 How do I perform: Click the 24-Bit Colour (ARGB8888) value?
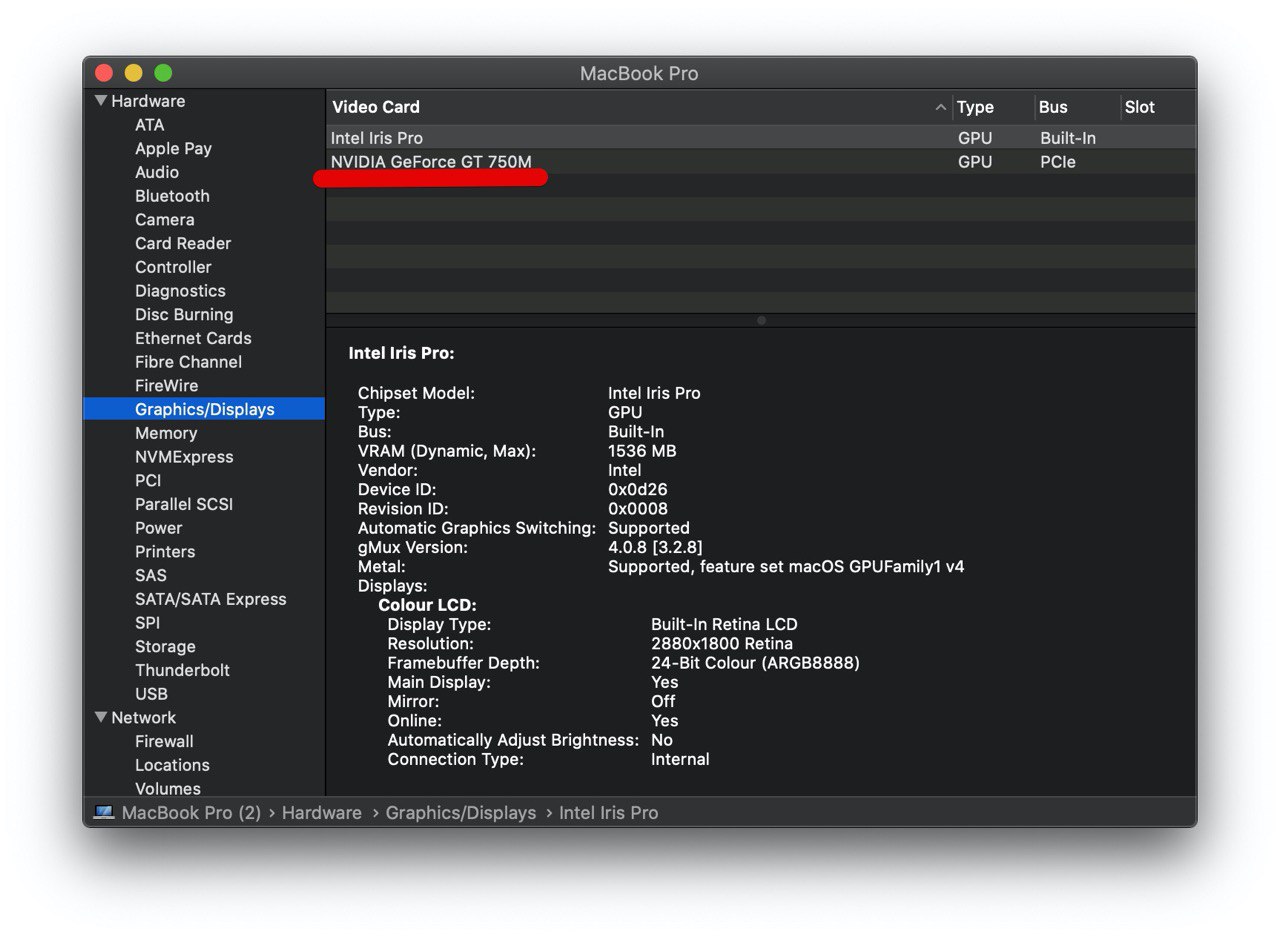tap(755, 663)
